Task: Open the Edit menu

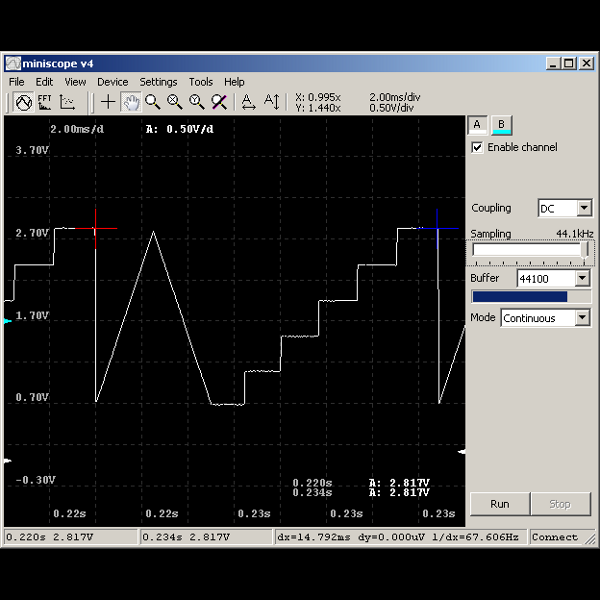Action: pyautogui.click(x=44, y=82)
